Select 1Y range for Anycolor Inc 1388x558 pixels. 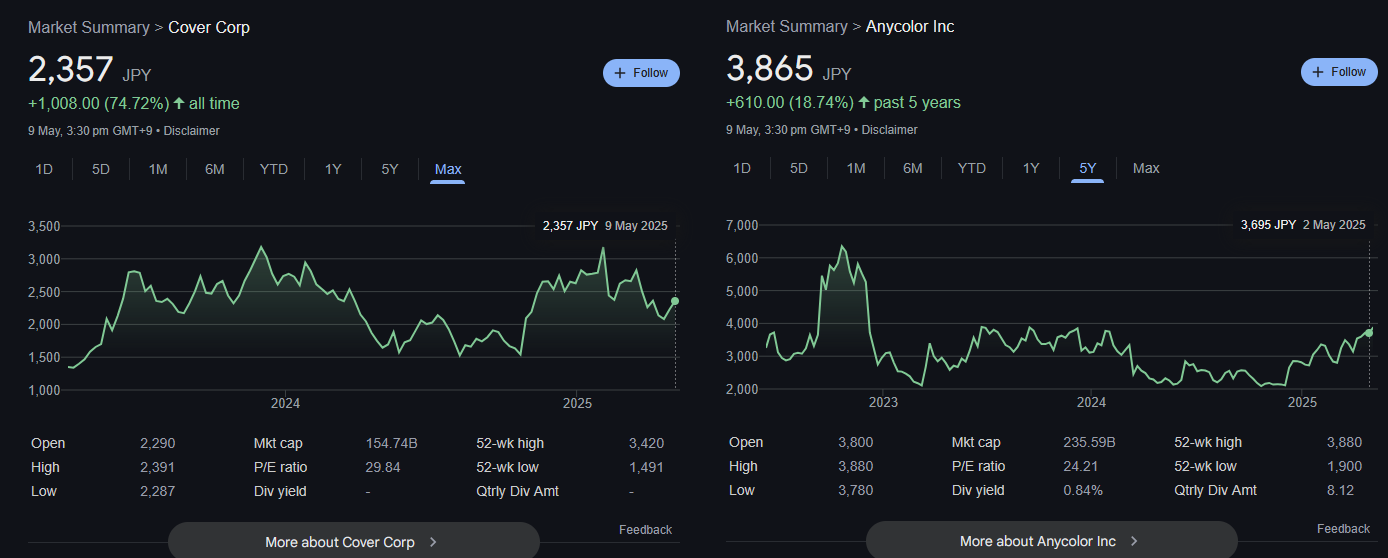1031,168
